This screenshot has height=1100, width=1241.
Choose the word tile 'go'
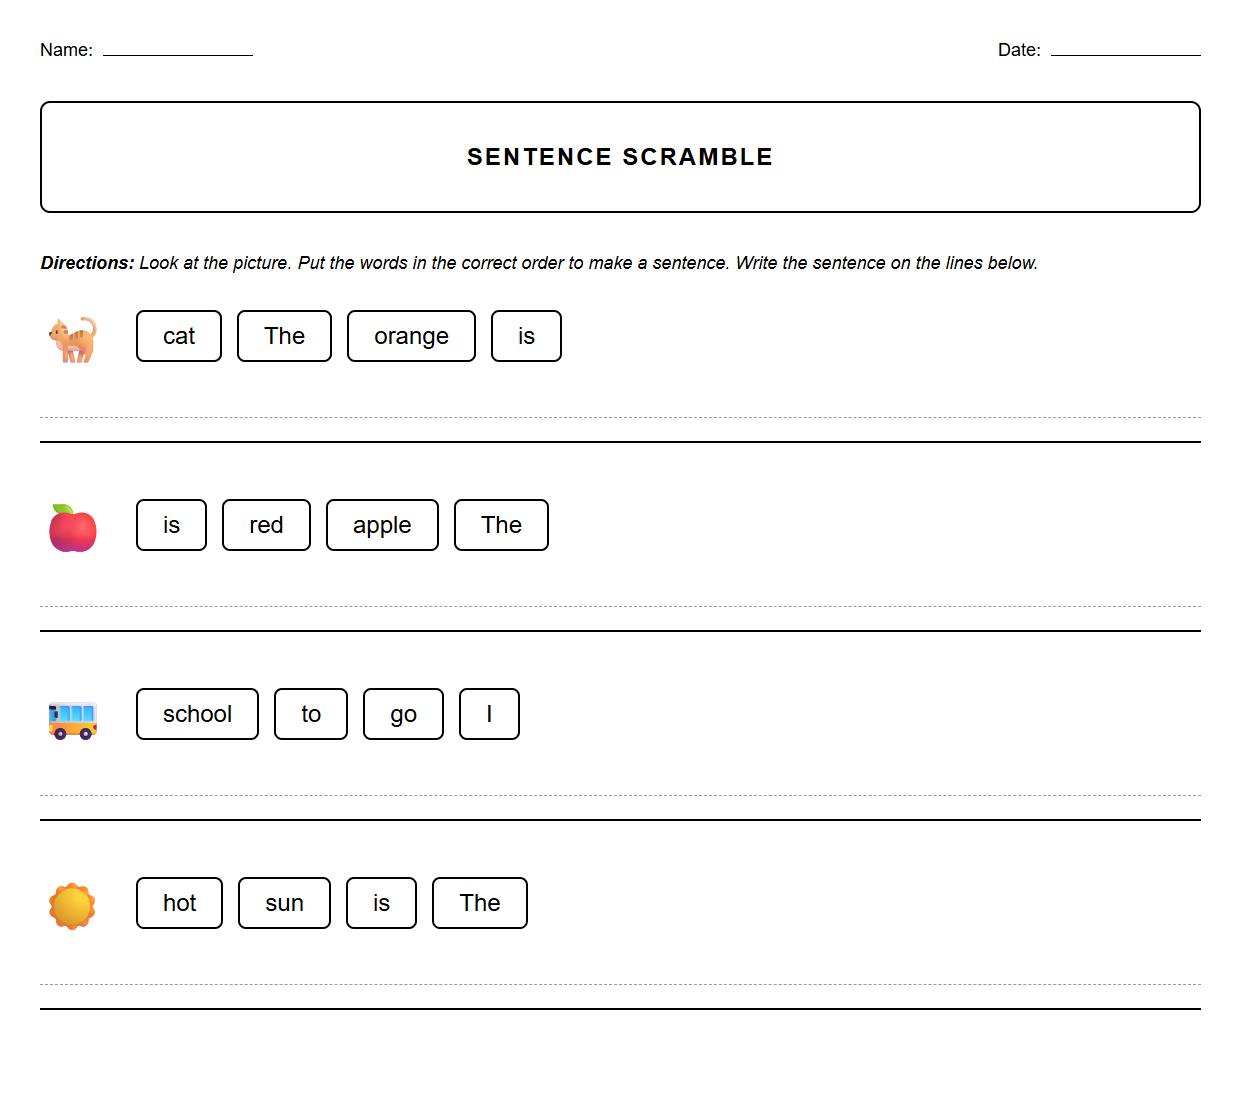click(x=403, y=714)
